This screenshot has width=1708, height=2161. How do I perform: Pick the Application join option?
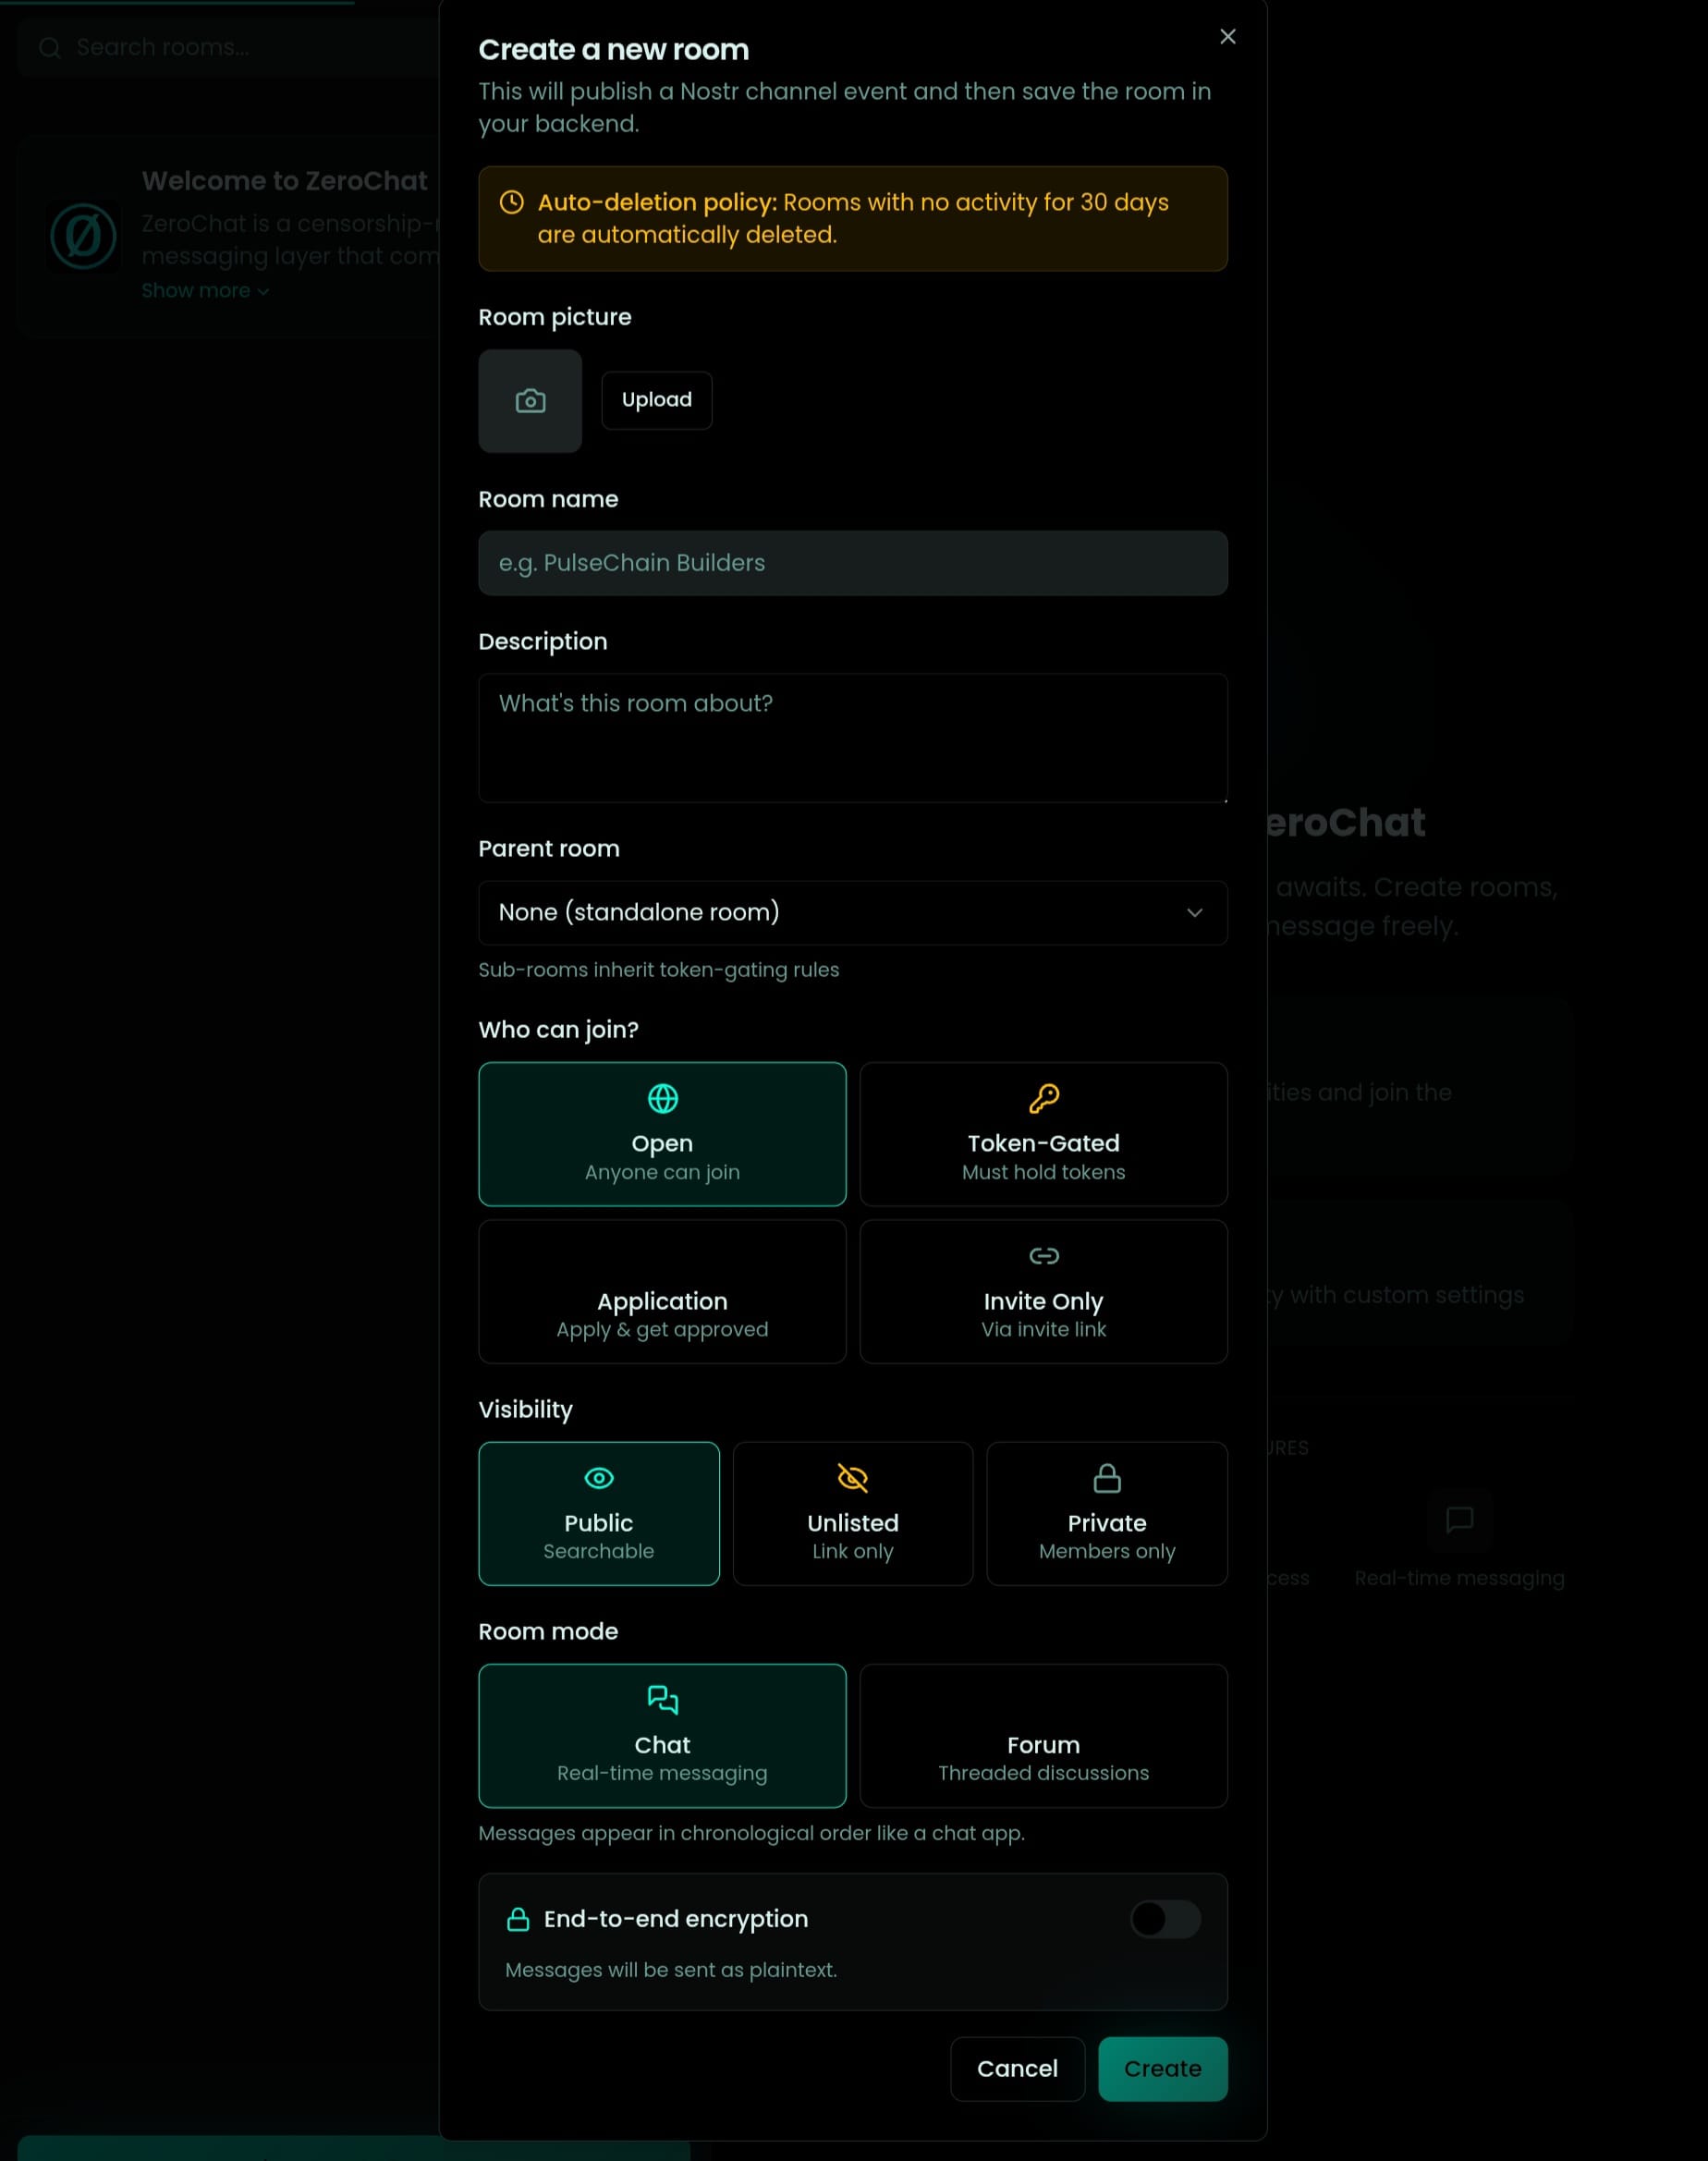tap(662, 1292)
